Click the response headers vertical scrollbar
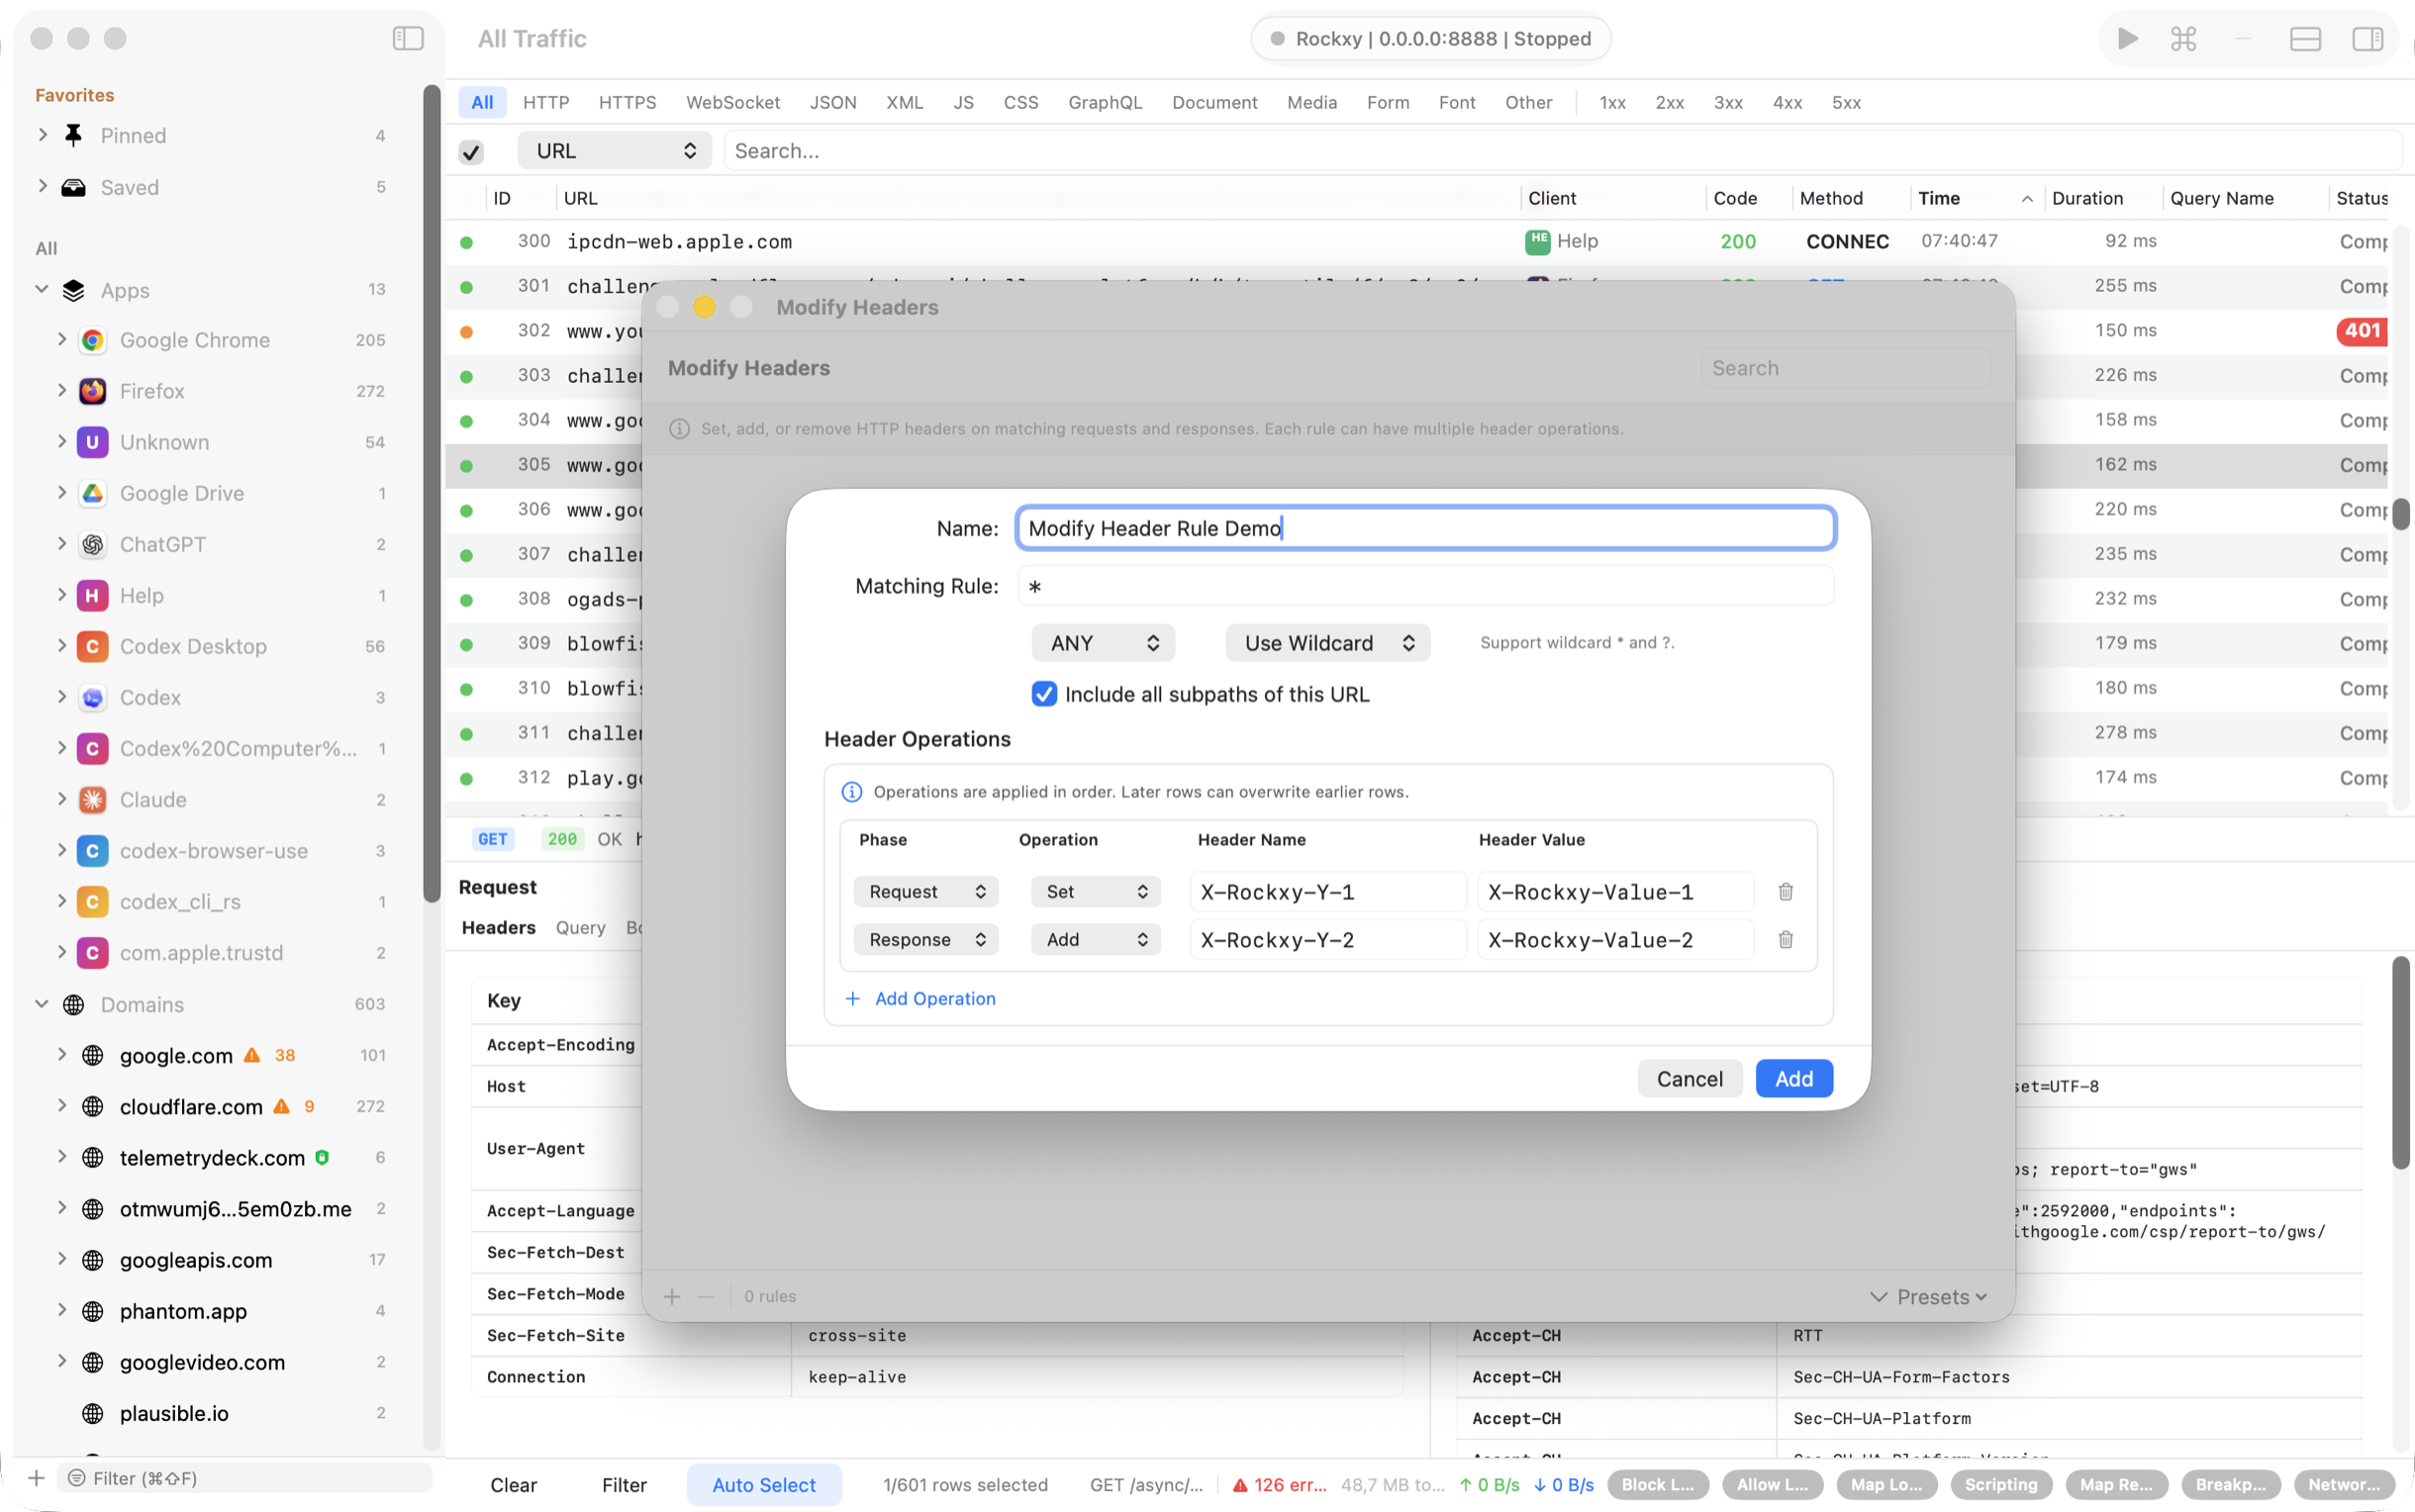Viewport: 2415px width, 1512px height. point(2402,1062)
